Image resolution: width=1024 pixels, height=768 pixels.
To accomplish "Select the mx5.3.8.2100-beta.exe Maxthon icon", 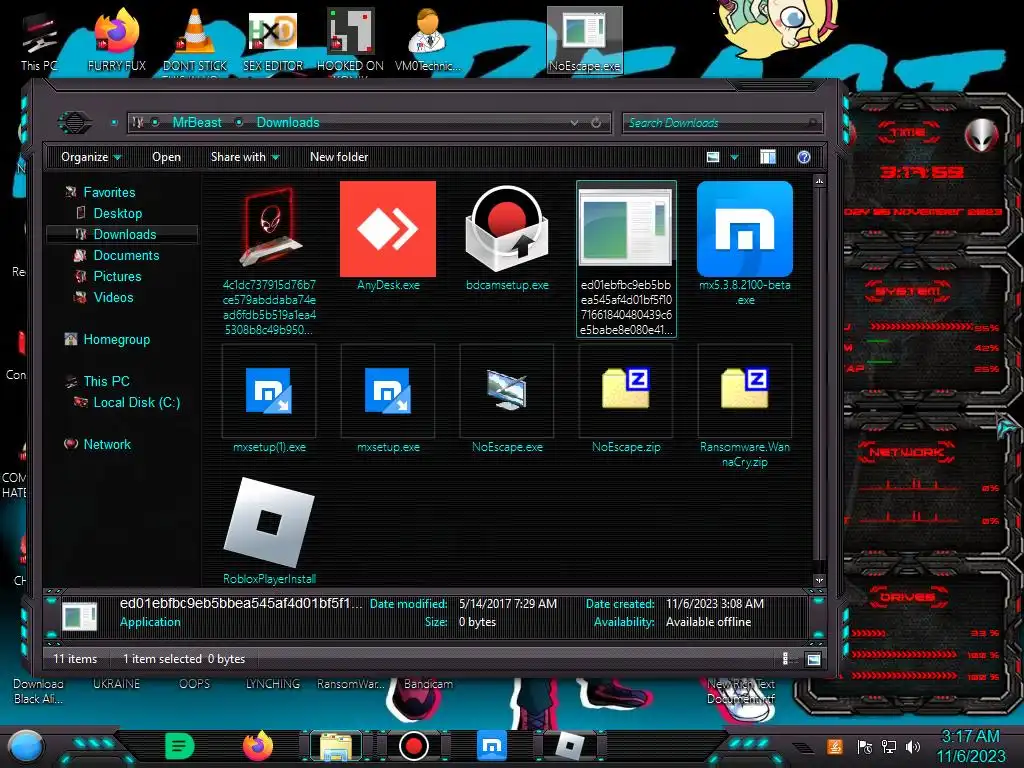I will (x=744, y=229).
